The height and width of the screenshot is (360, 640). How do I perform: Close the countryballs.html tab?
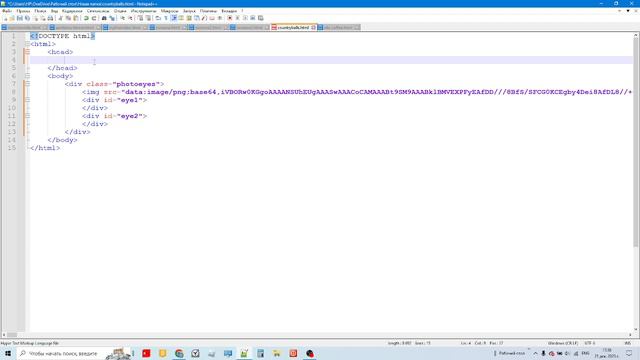click(x=313, y=27)
